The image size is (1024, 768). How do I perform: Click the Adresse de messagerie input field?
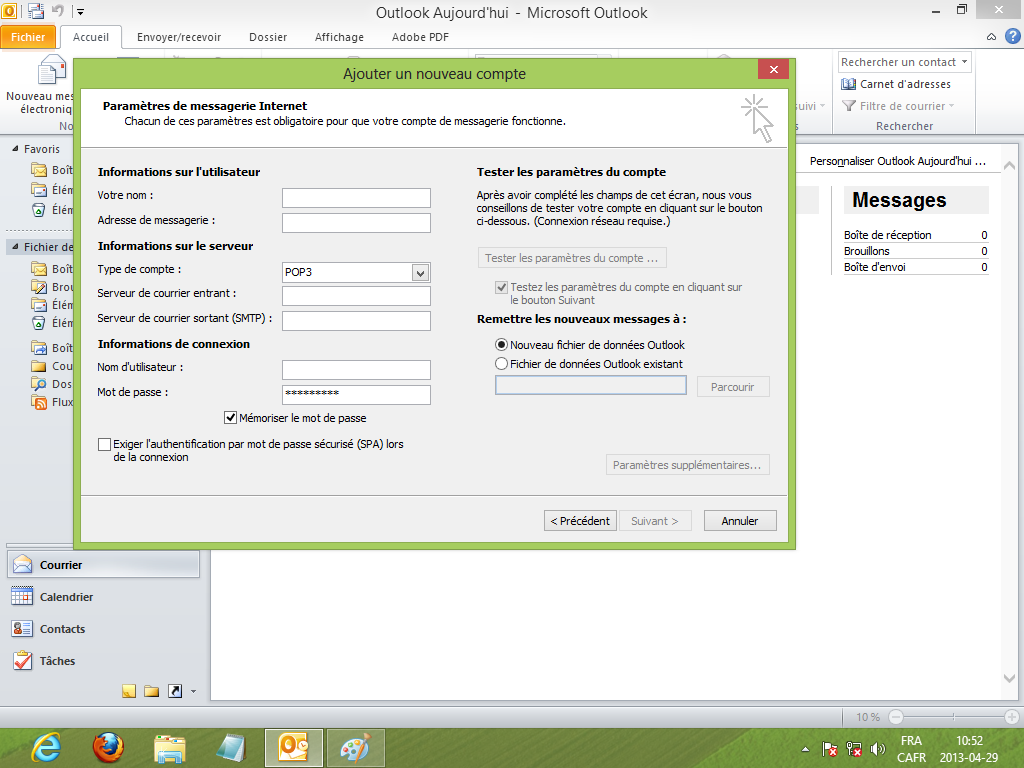356,223
